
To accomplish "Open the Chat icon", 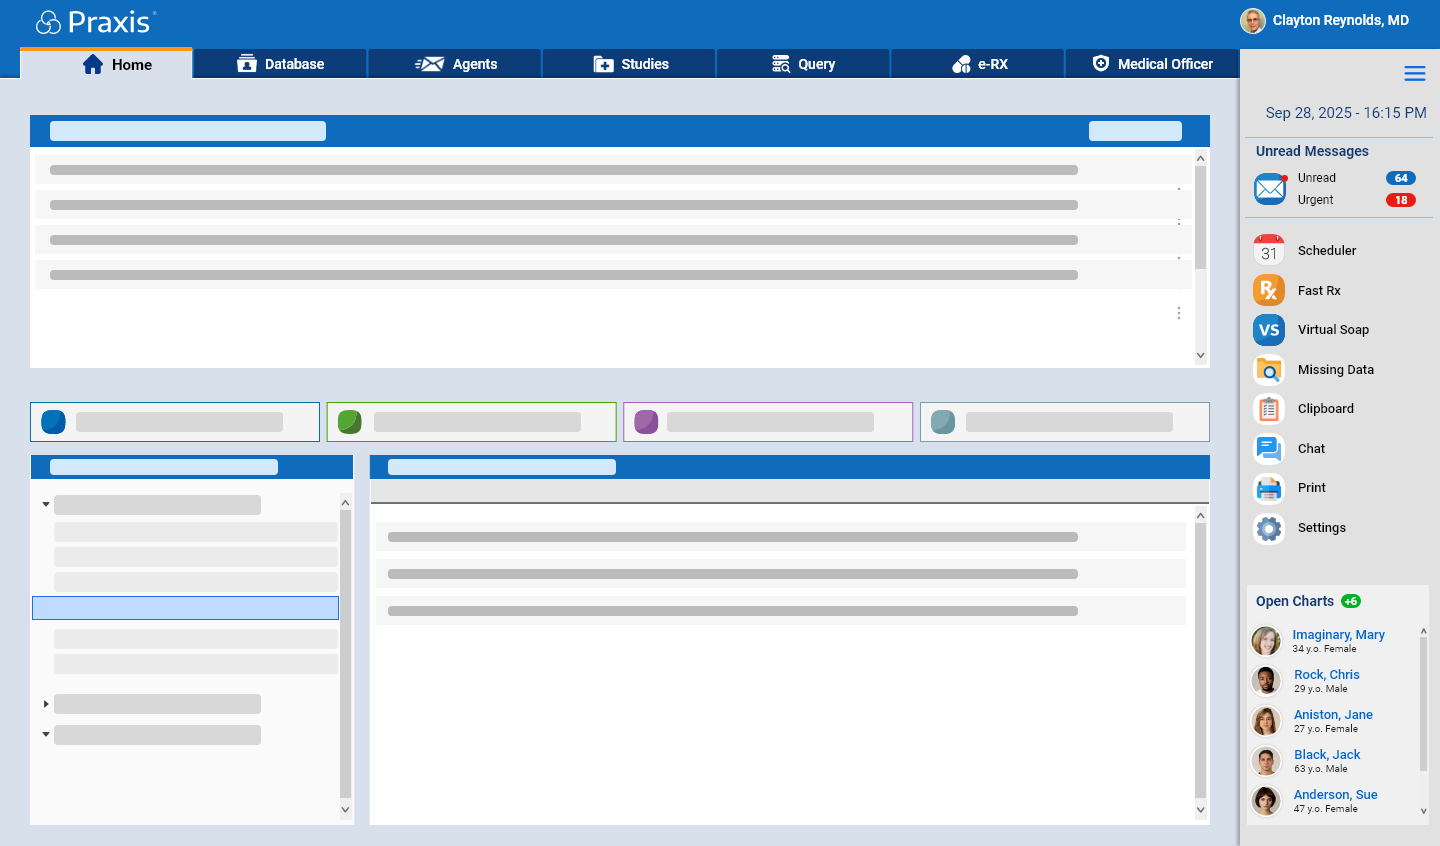I will [x=1269, y=448].
